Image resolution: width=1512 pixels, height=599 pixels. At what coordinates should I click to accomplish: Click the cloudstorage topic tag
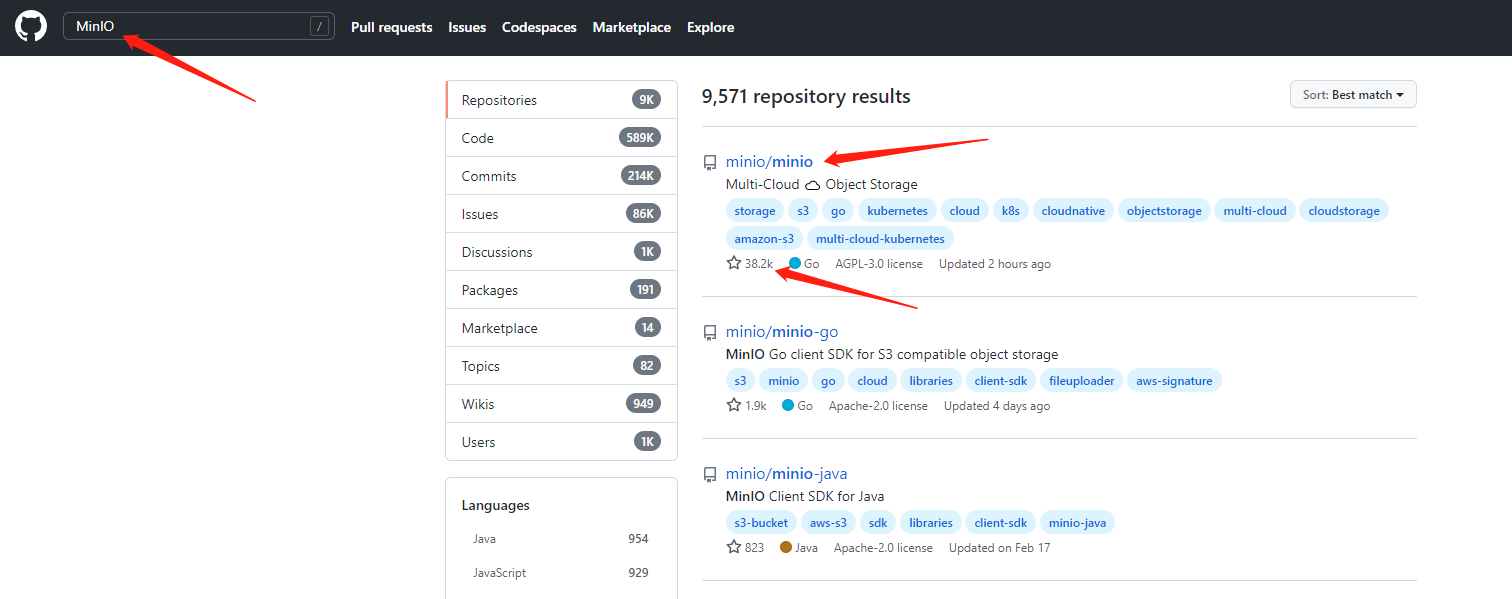pos(1344,211)
